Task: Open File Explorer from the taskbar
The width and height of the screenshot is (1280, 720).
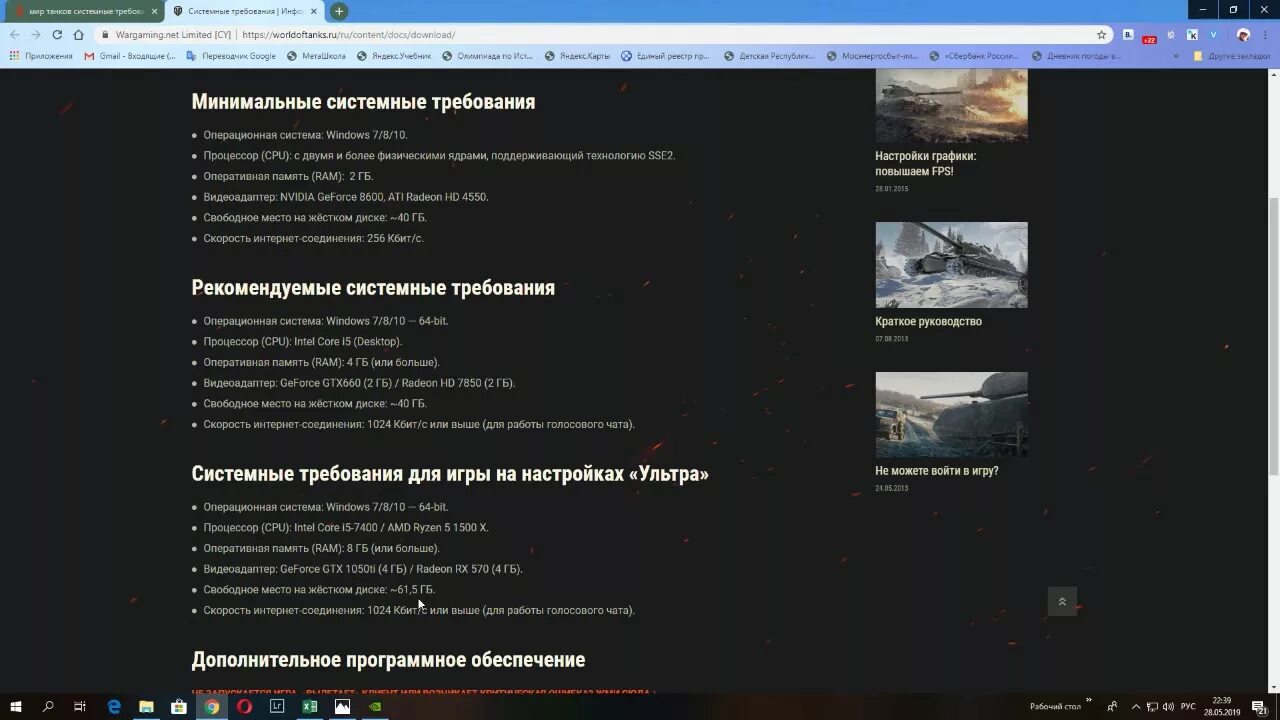Action: pyautogui.click(x=146, y=706)
